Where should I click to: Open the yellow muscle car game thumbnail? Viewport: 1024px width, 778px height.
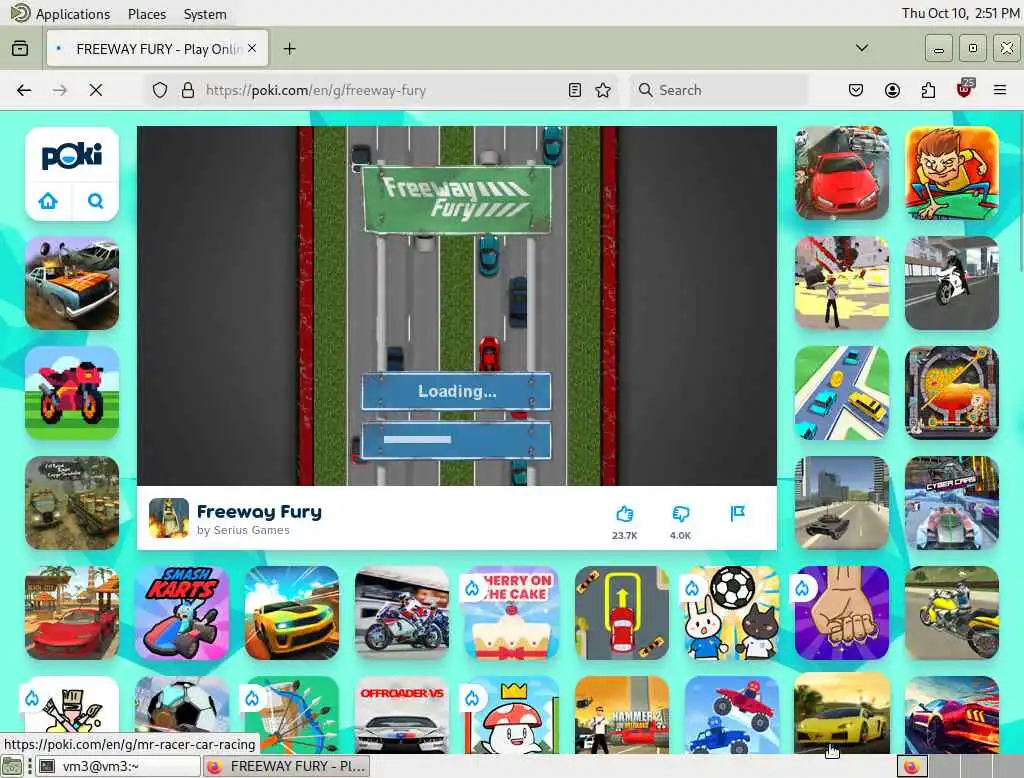point(292,613)
